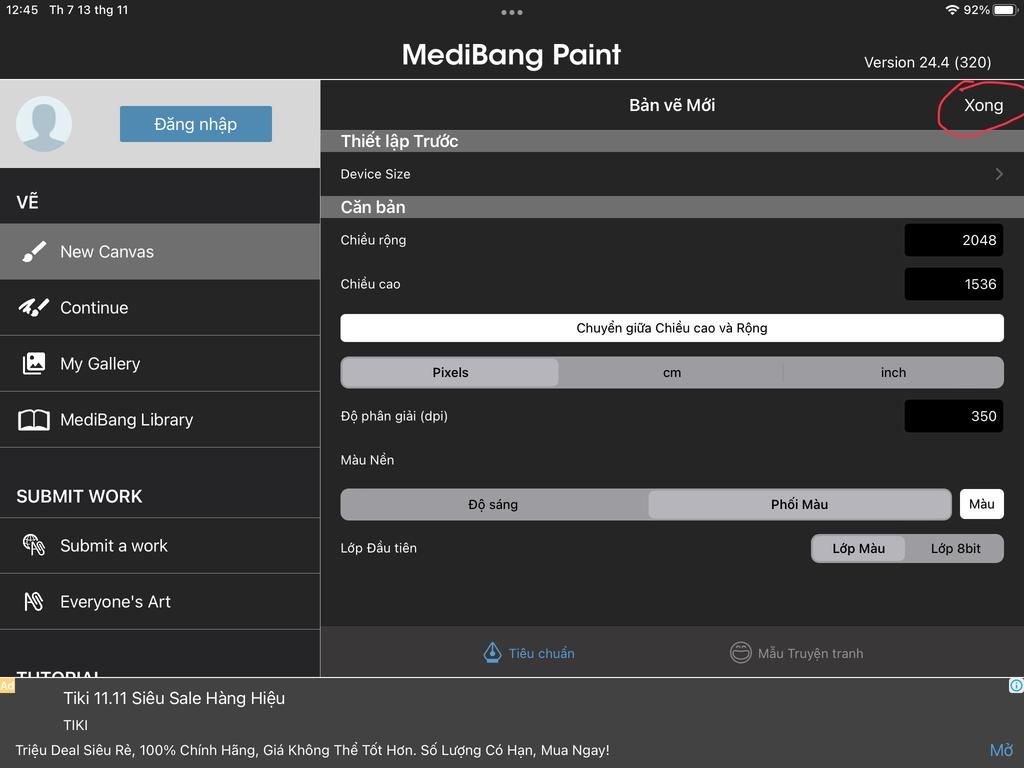Switch to Tiêu chuẩn tab

pyautogui.click(x=529, y=652)
